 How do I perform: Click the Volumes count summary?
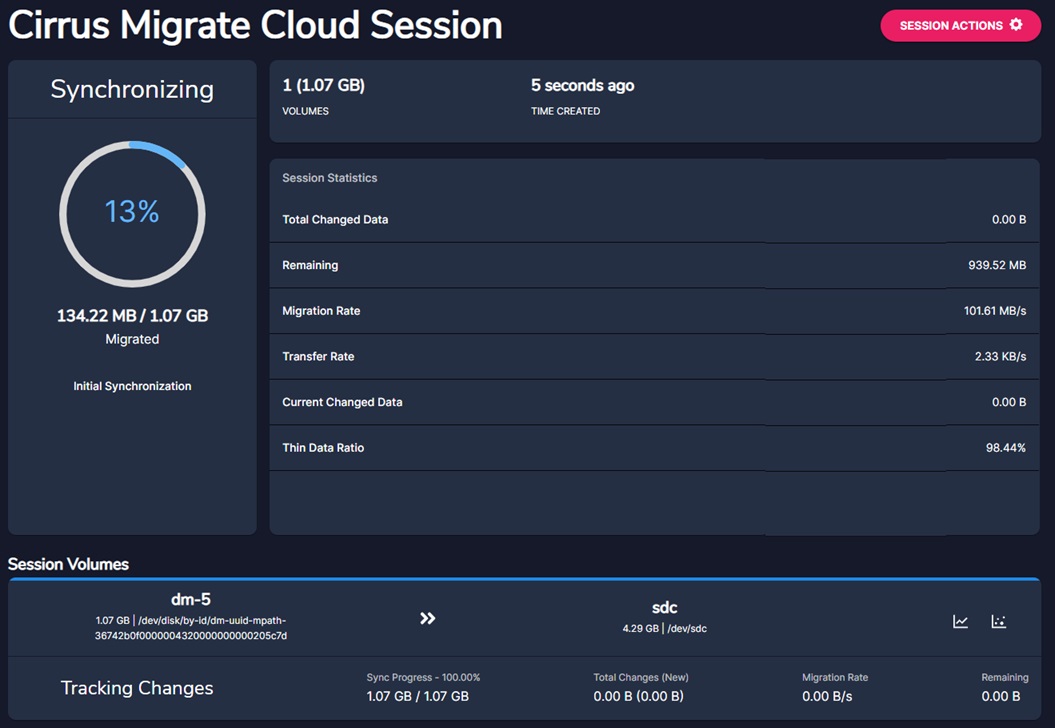[323, 87]
